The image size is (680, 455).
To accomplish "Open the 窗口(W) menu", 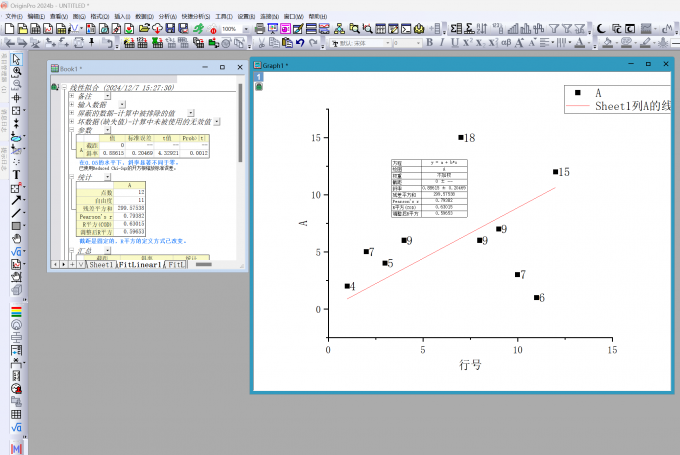I will 294,16.
